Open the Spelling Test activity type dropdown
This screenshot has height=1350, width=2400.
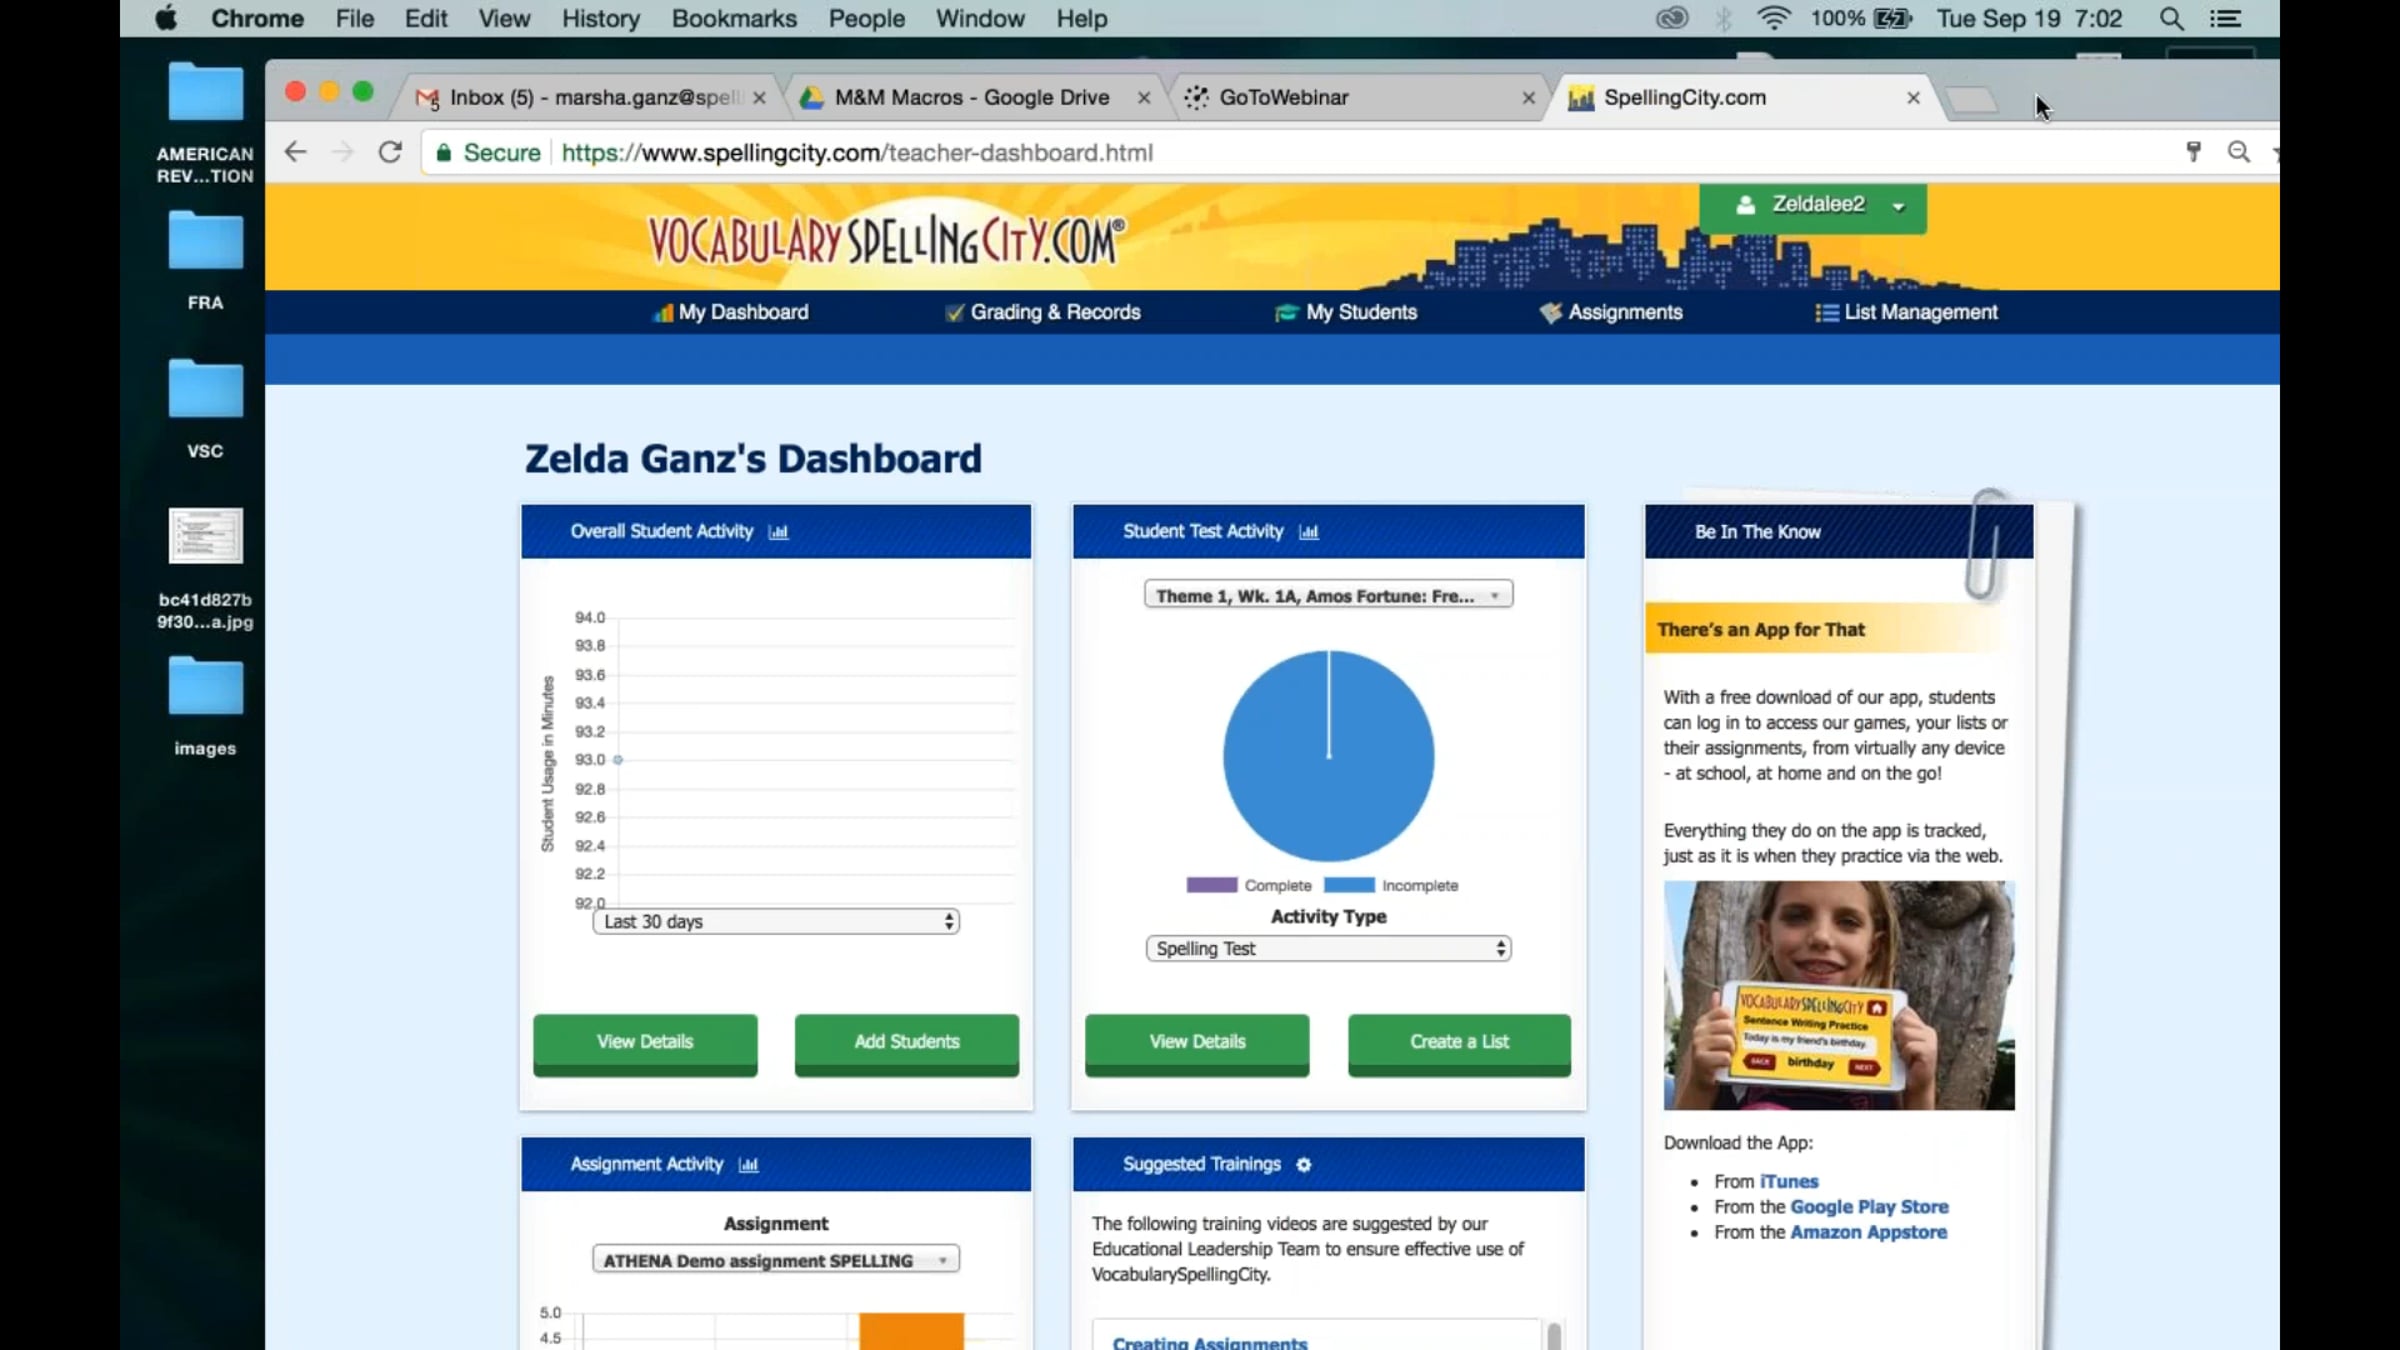1328,948
